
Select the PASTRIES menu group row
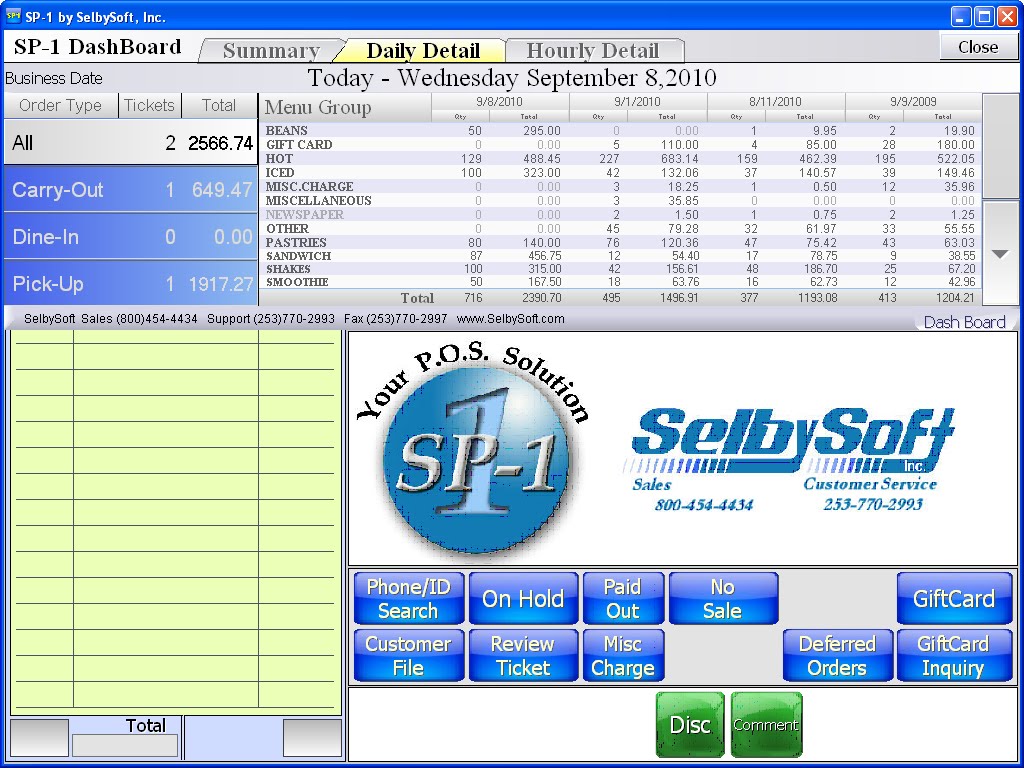pos(620,242)
